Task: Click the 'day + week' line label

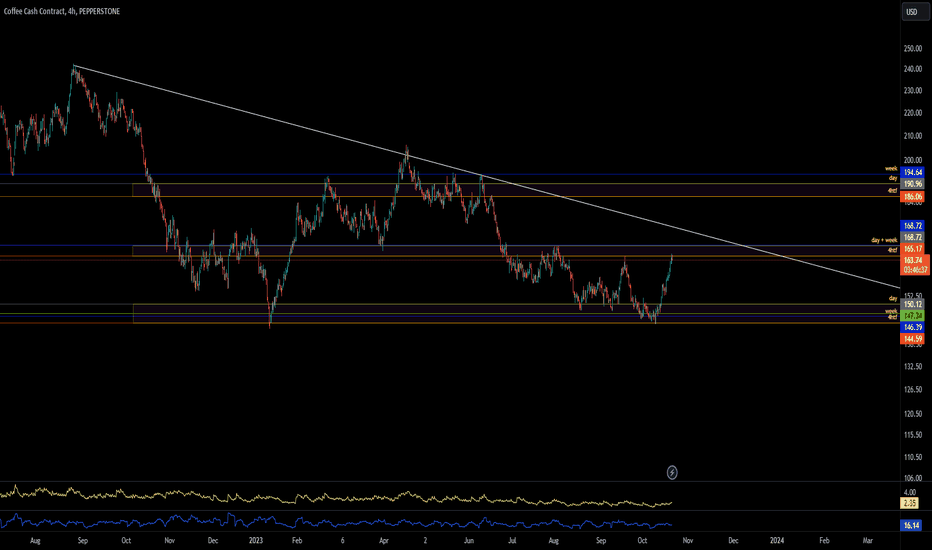Action: [884, 240]
